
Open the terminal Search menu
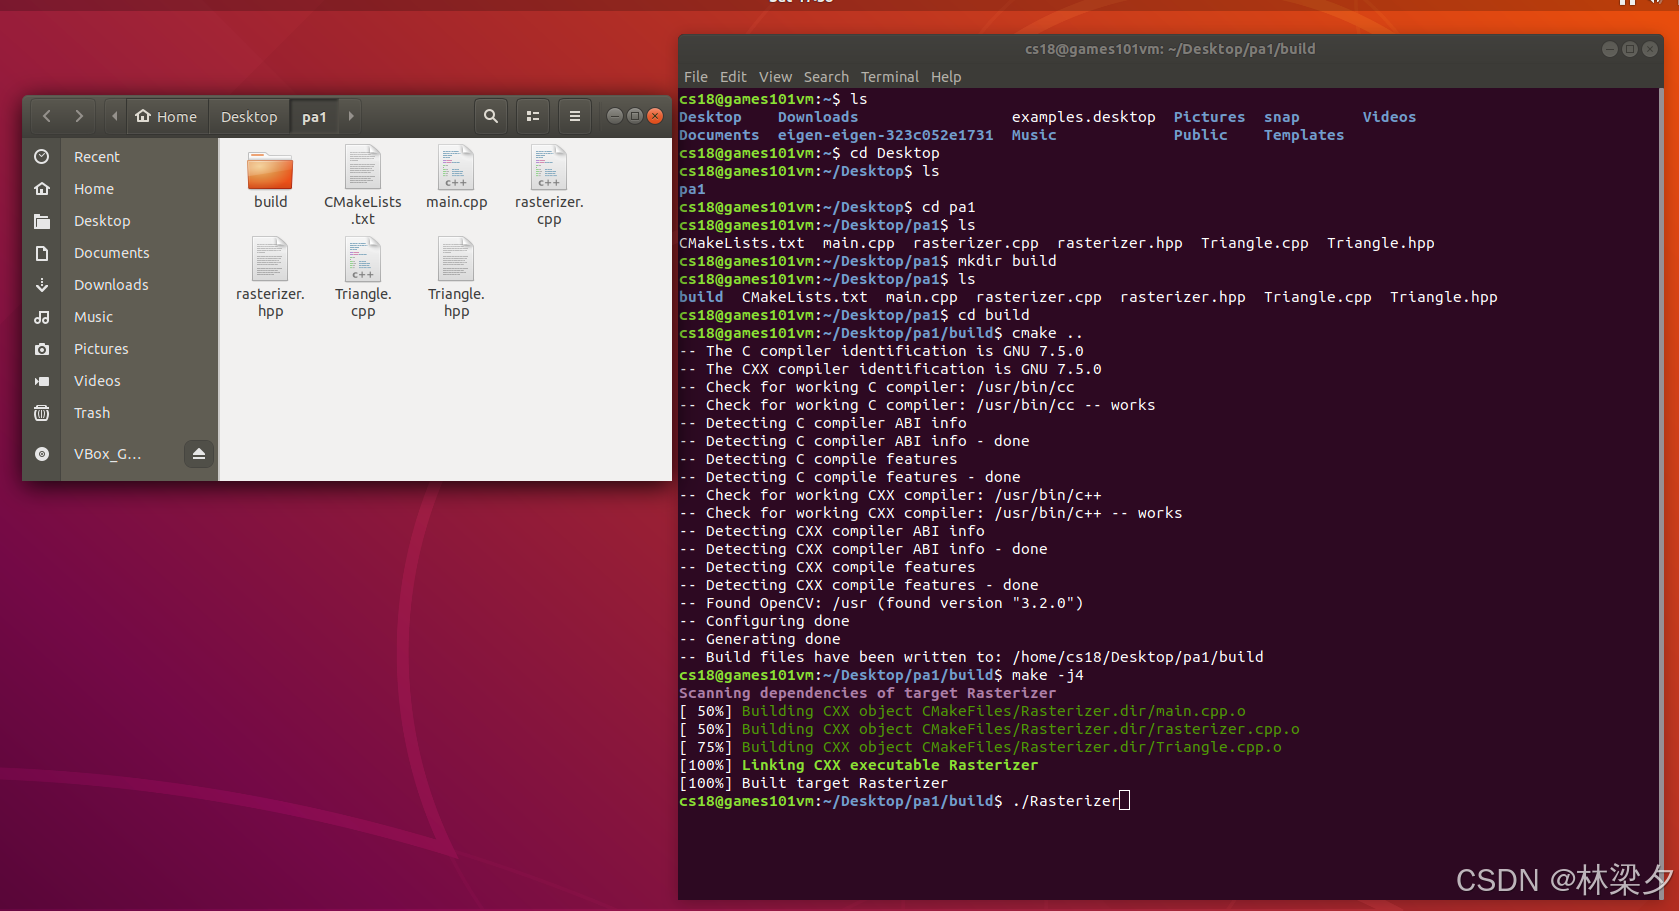click(x=826, y=77)
